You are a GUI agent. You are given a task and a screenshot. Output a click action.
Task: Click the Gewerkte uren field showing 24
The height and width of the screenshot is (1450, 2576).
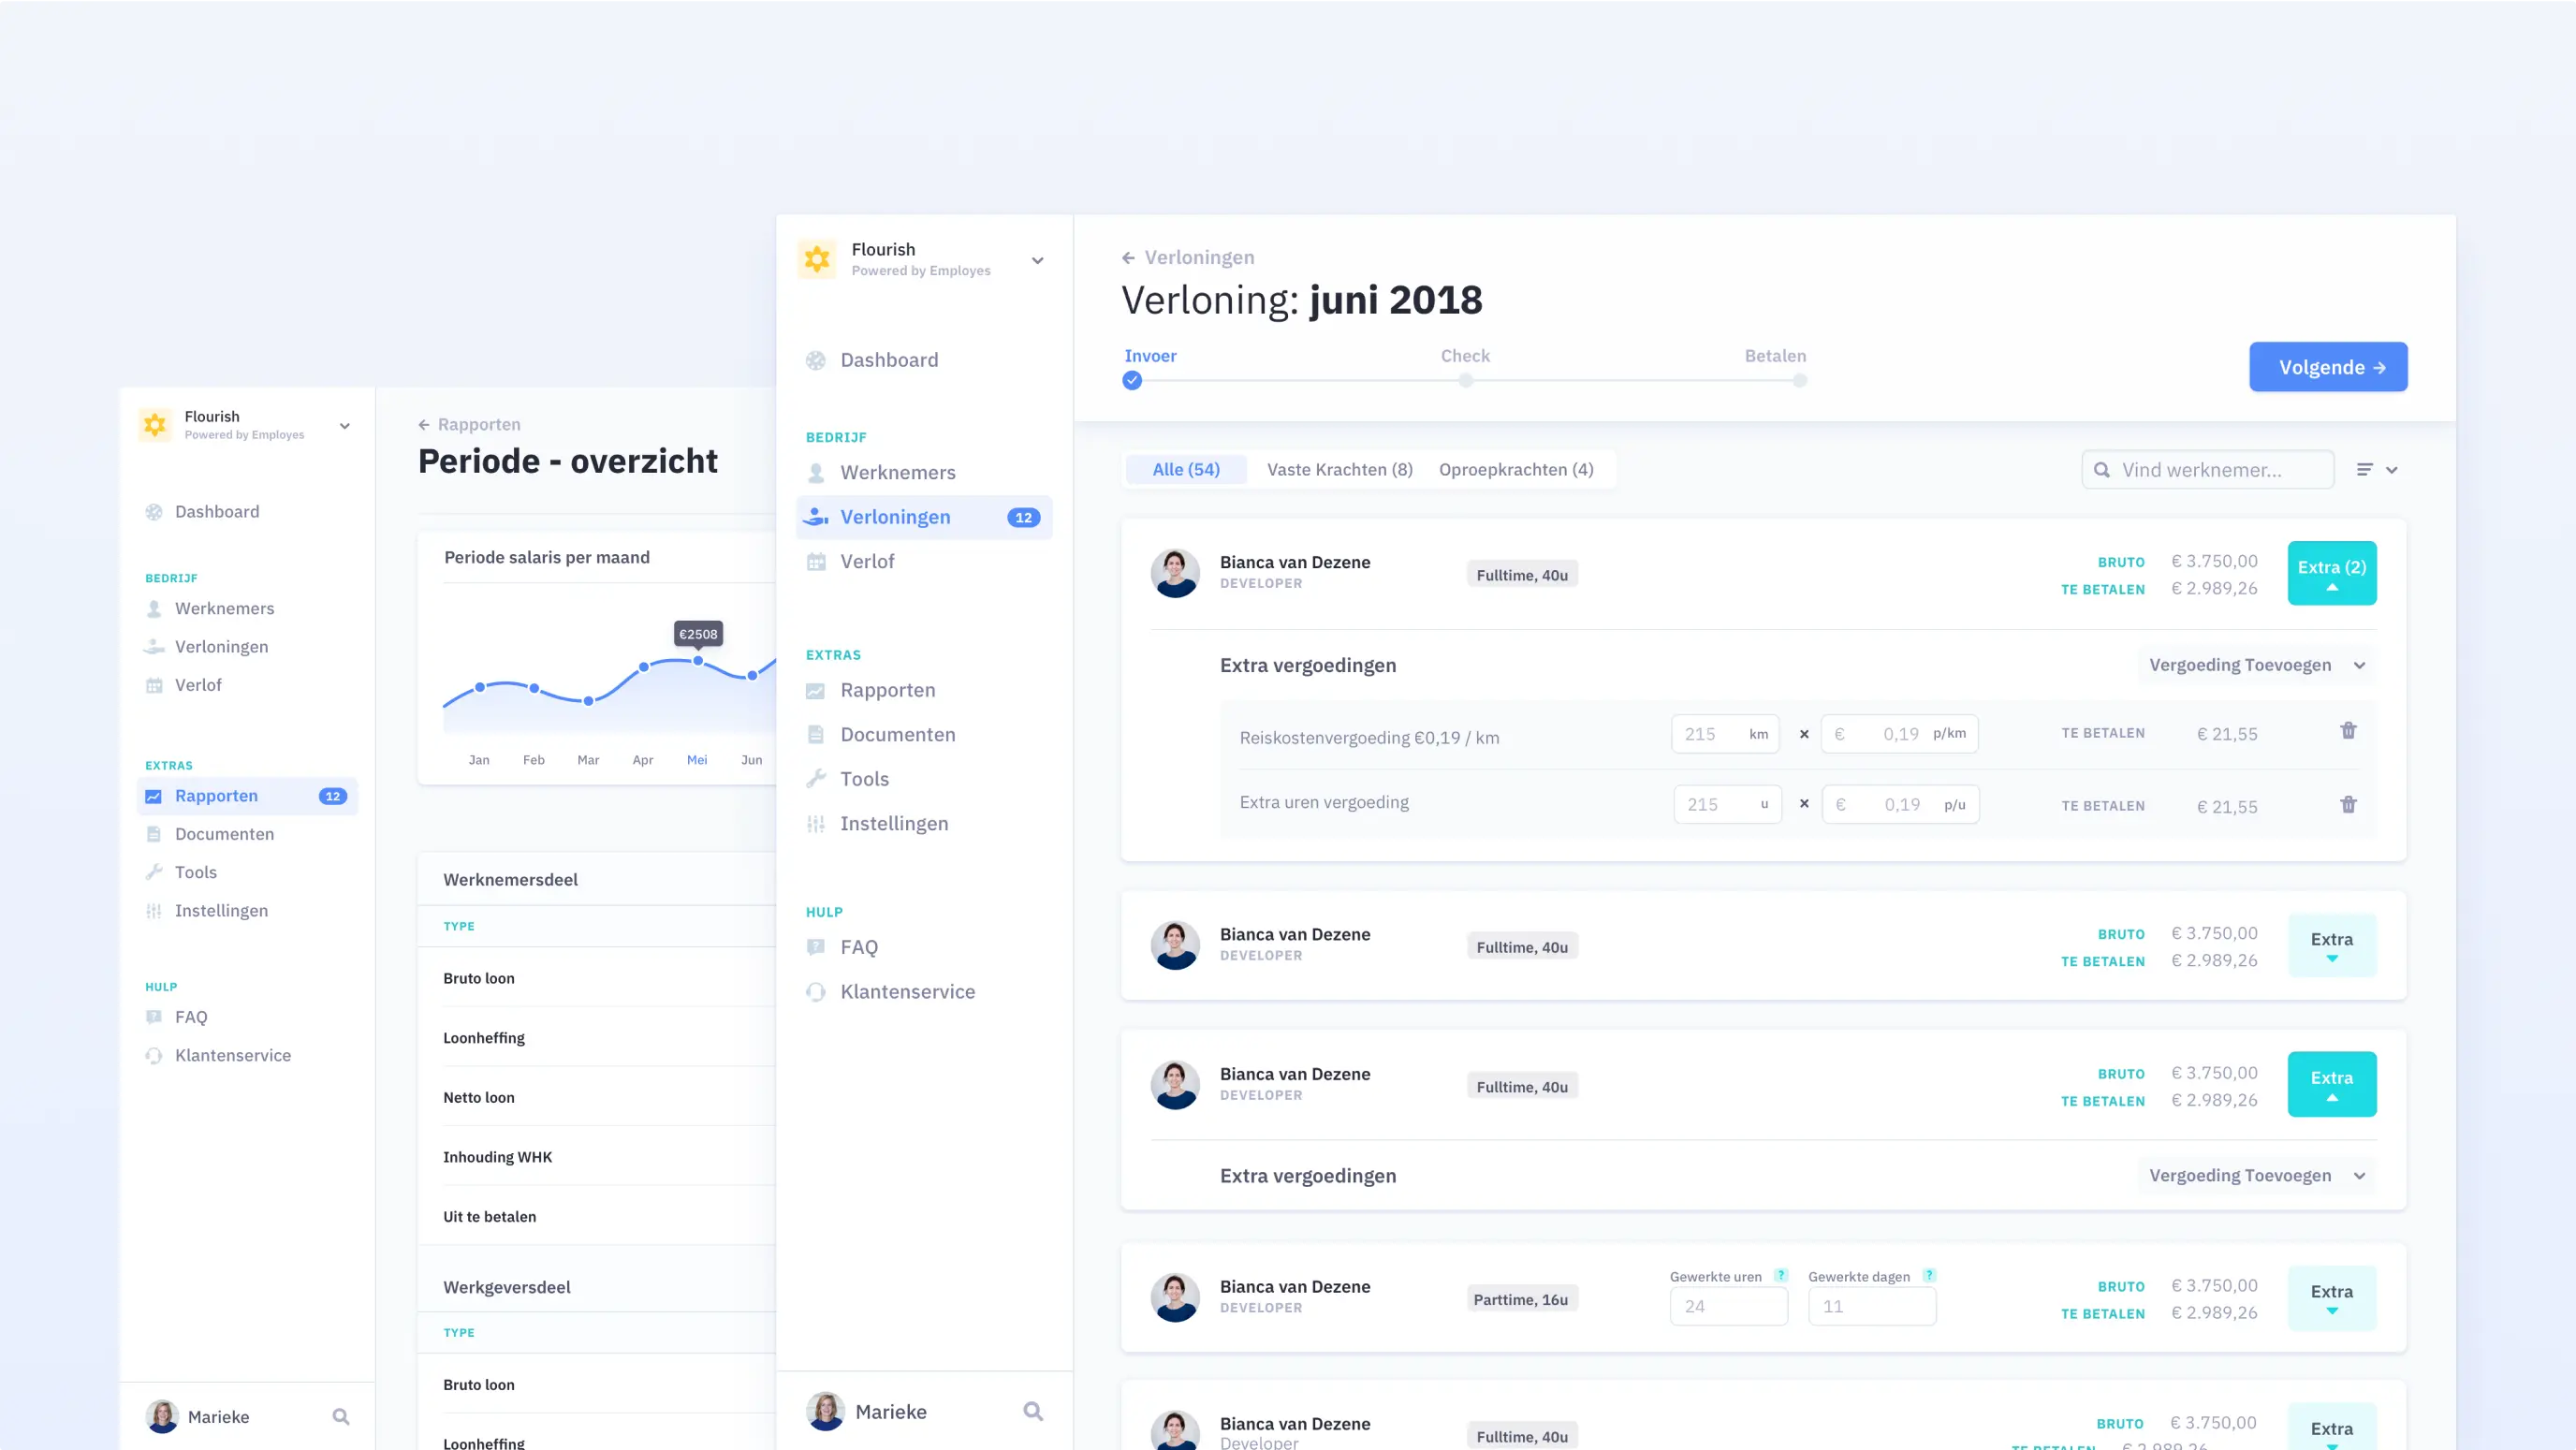(x=1728, y=1306)
